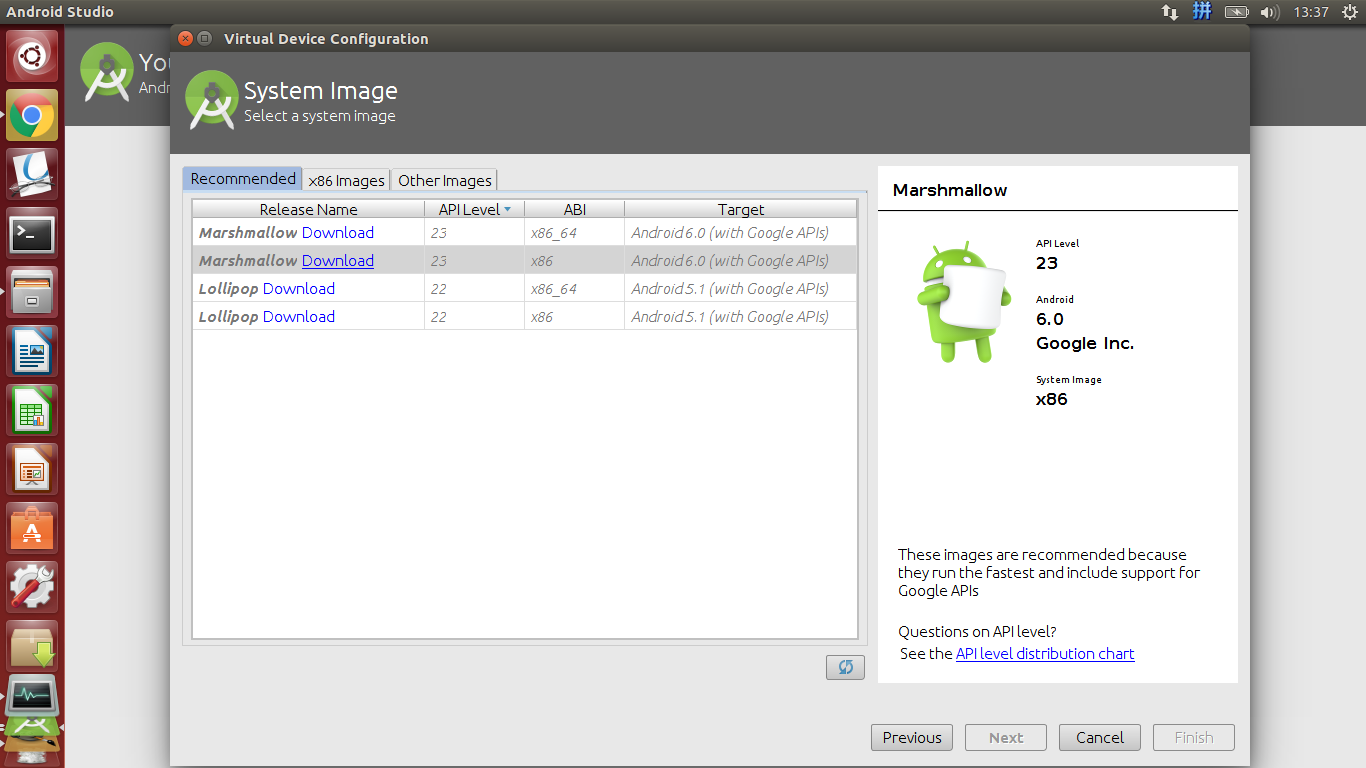Click the Android Studio logo in header
Image resolution: width=1366 pixels, height=768 pixels.
211,100
